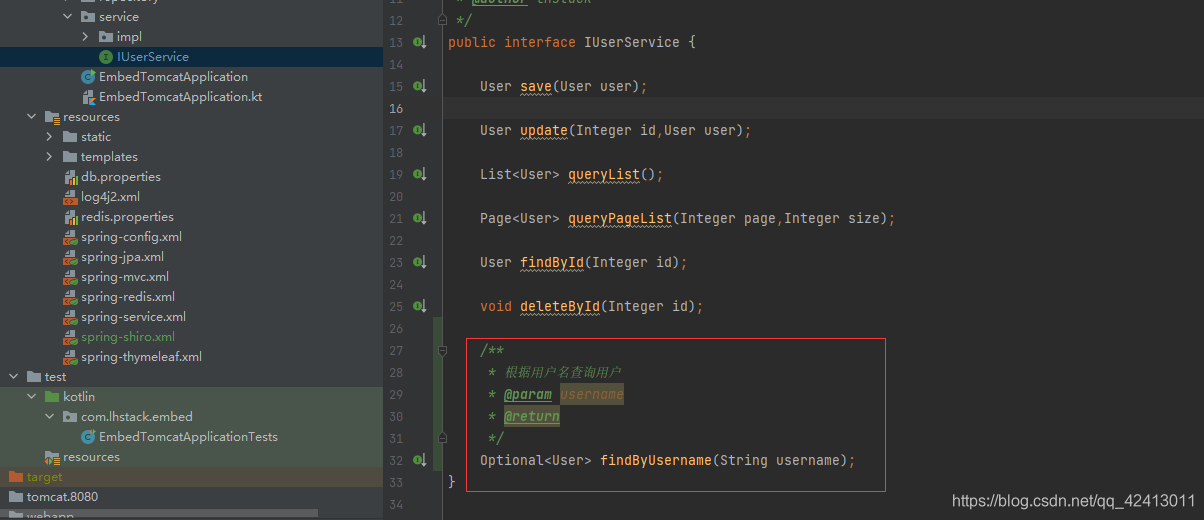
Task: Click line number 26 in the gutter
Action: (396, 328)
